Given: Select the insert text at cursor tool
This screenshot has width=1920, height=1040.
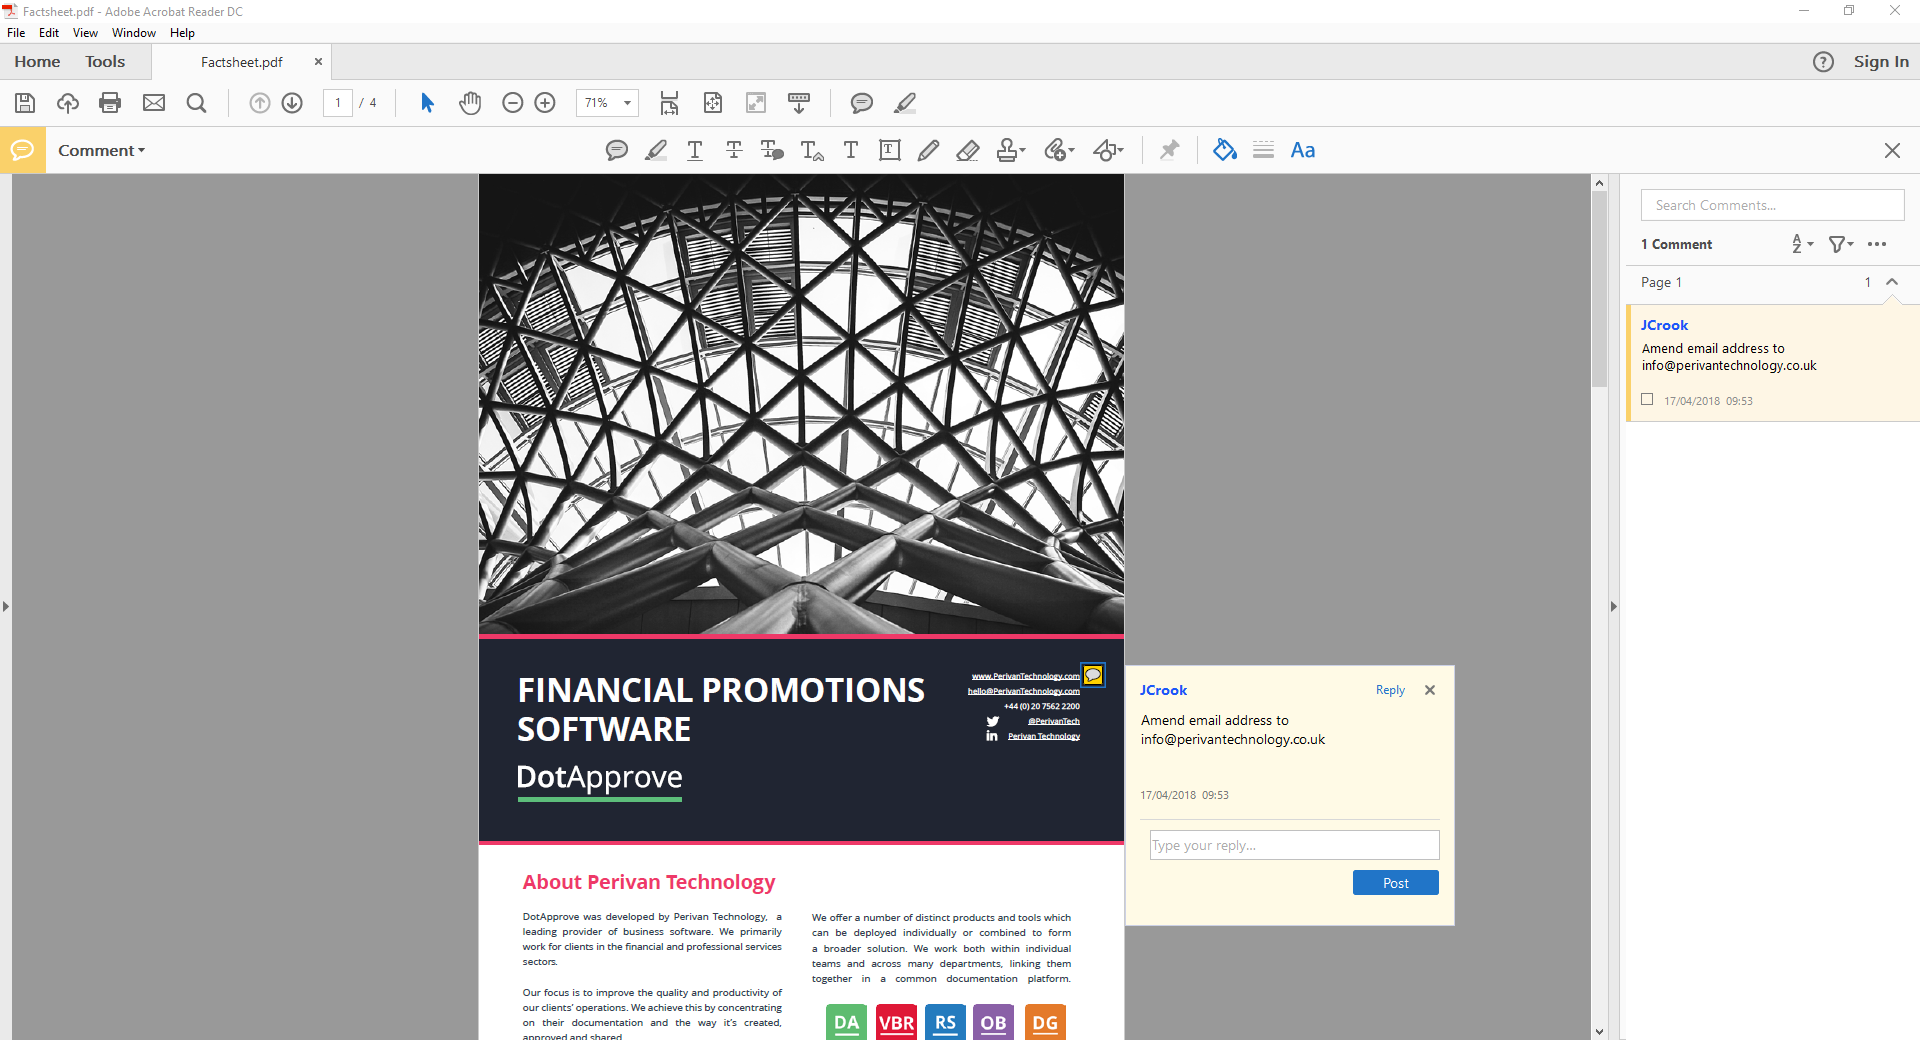Looking at the screenshot, I should [x=812, y=150].
